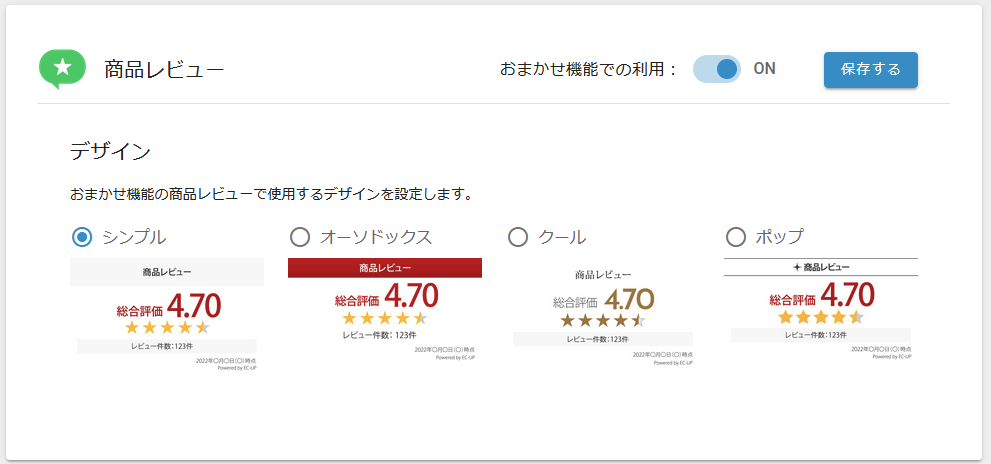This screenshot has height=464, width=991.
Task: Choose the オーソドックス design radio button
Action: tap(300, 237)
